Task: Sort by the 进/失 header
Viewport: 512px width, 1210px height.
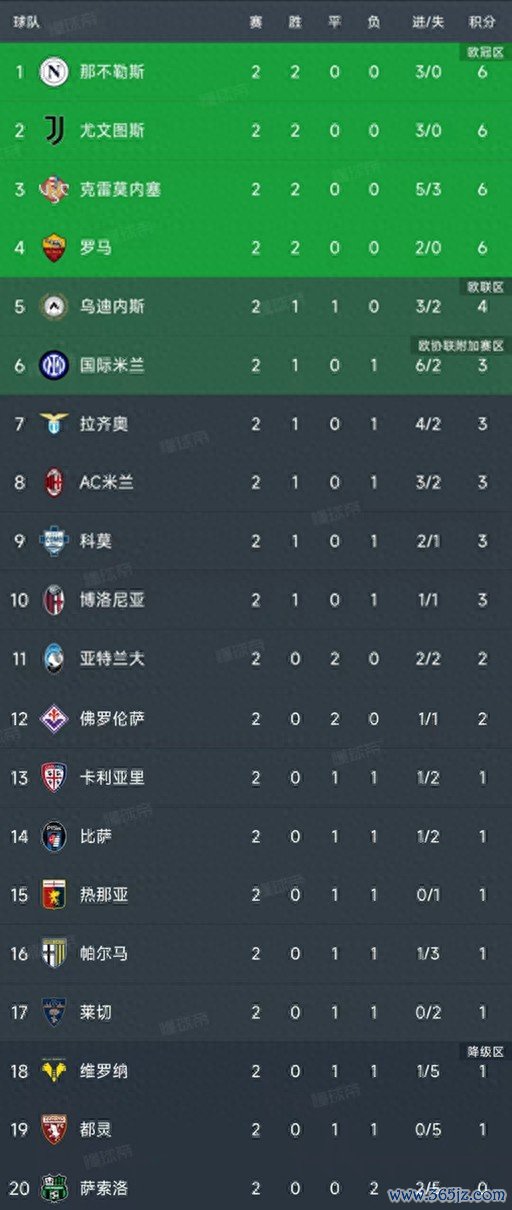Action: [x=427, y=22]
